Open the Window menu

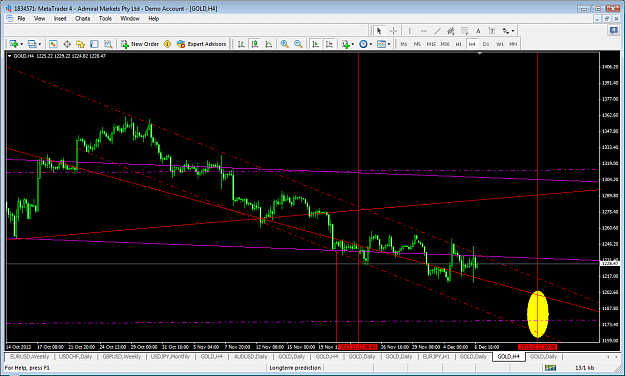[x=130, y=18]
